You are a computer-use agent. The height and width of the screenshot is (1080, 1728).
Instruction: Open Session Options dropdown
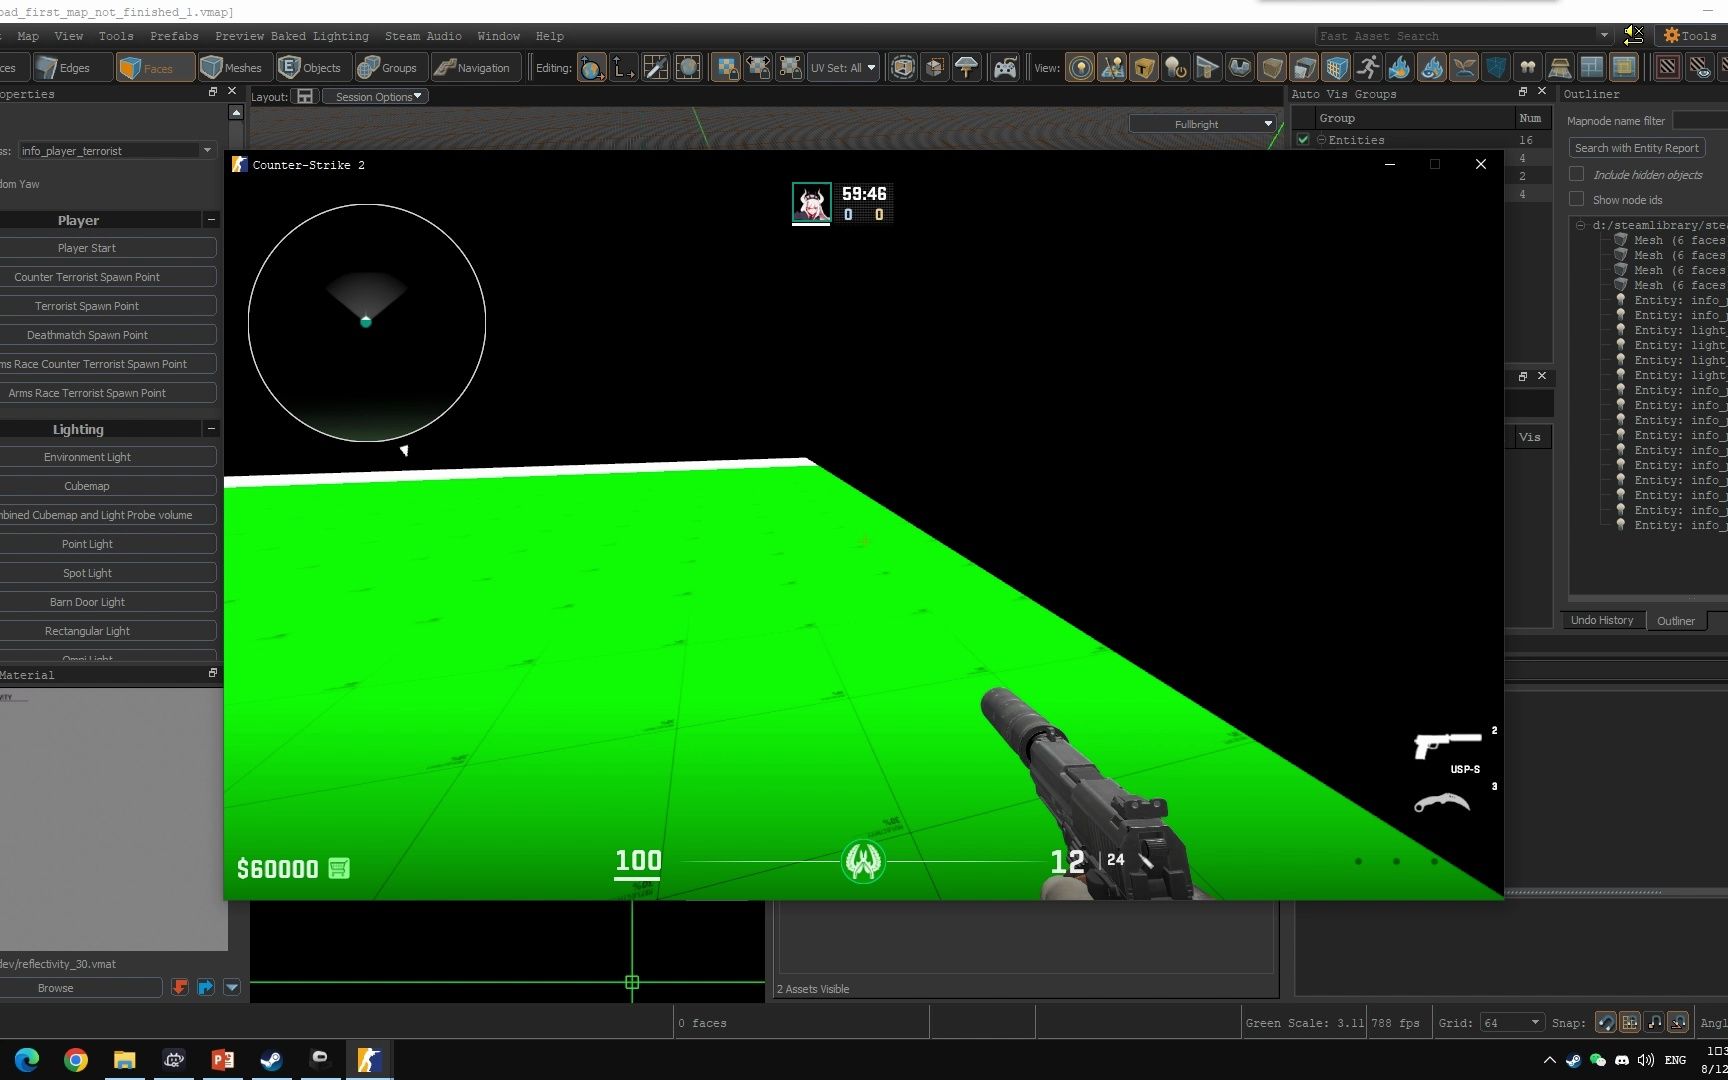(377, 96)
